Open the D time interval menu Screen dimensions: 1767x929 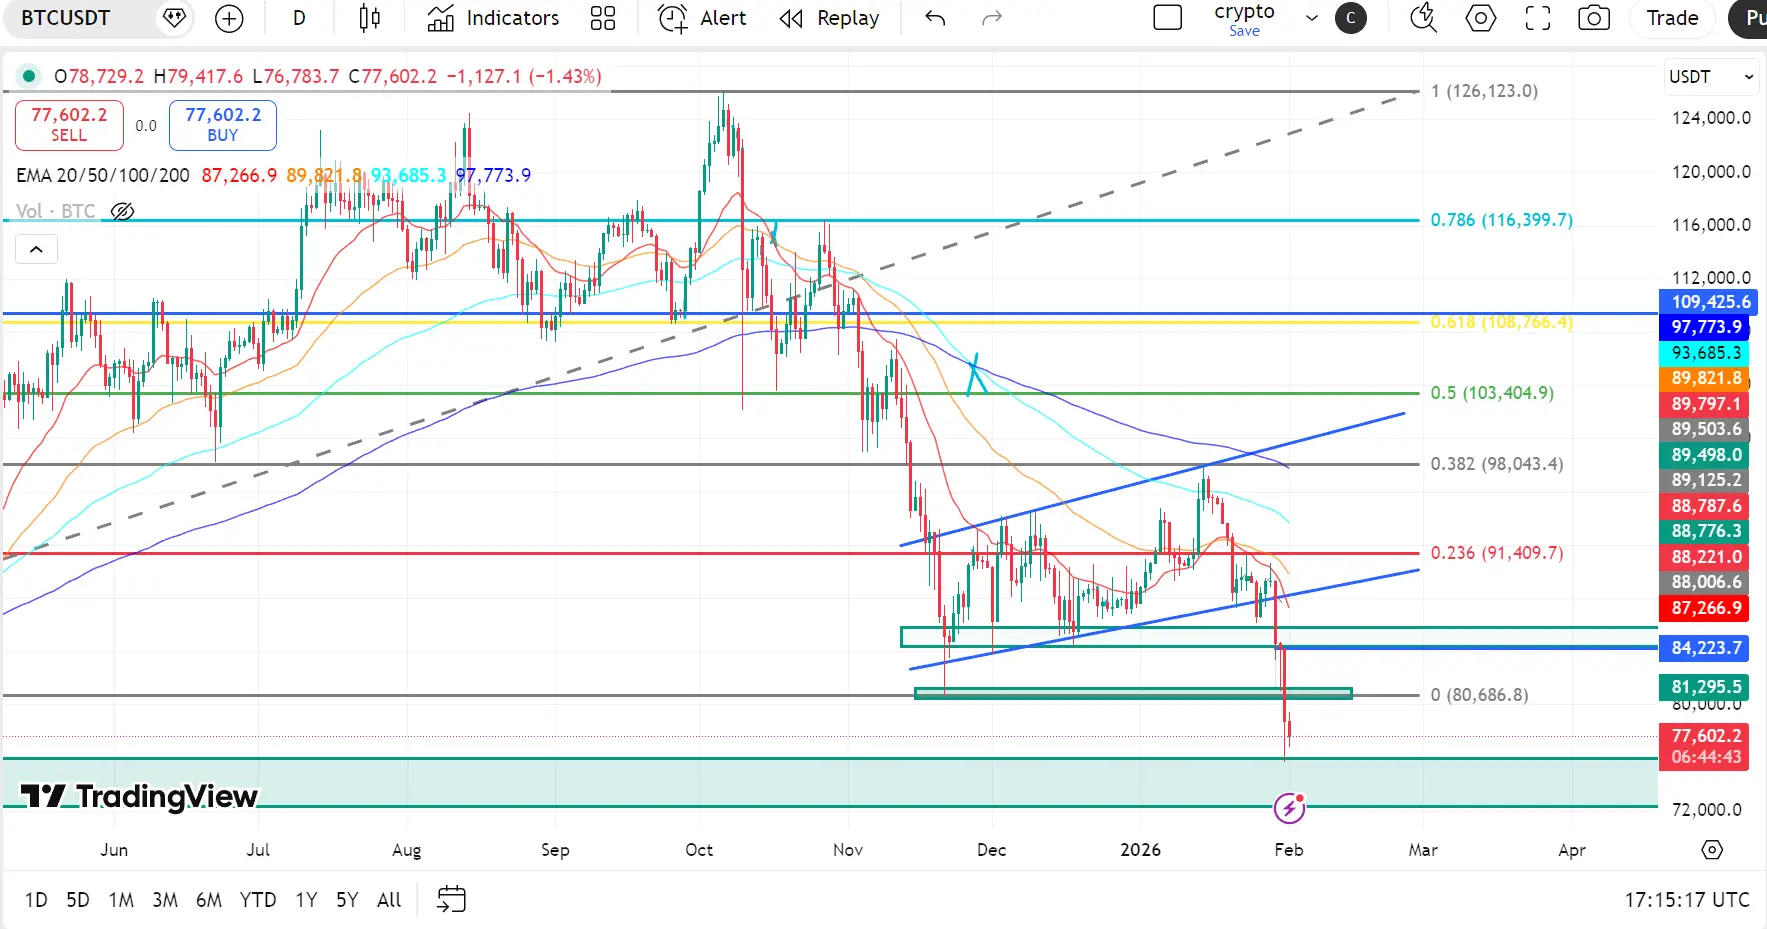point(299,18)
